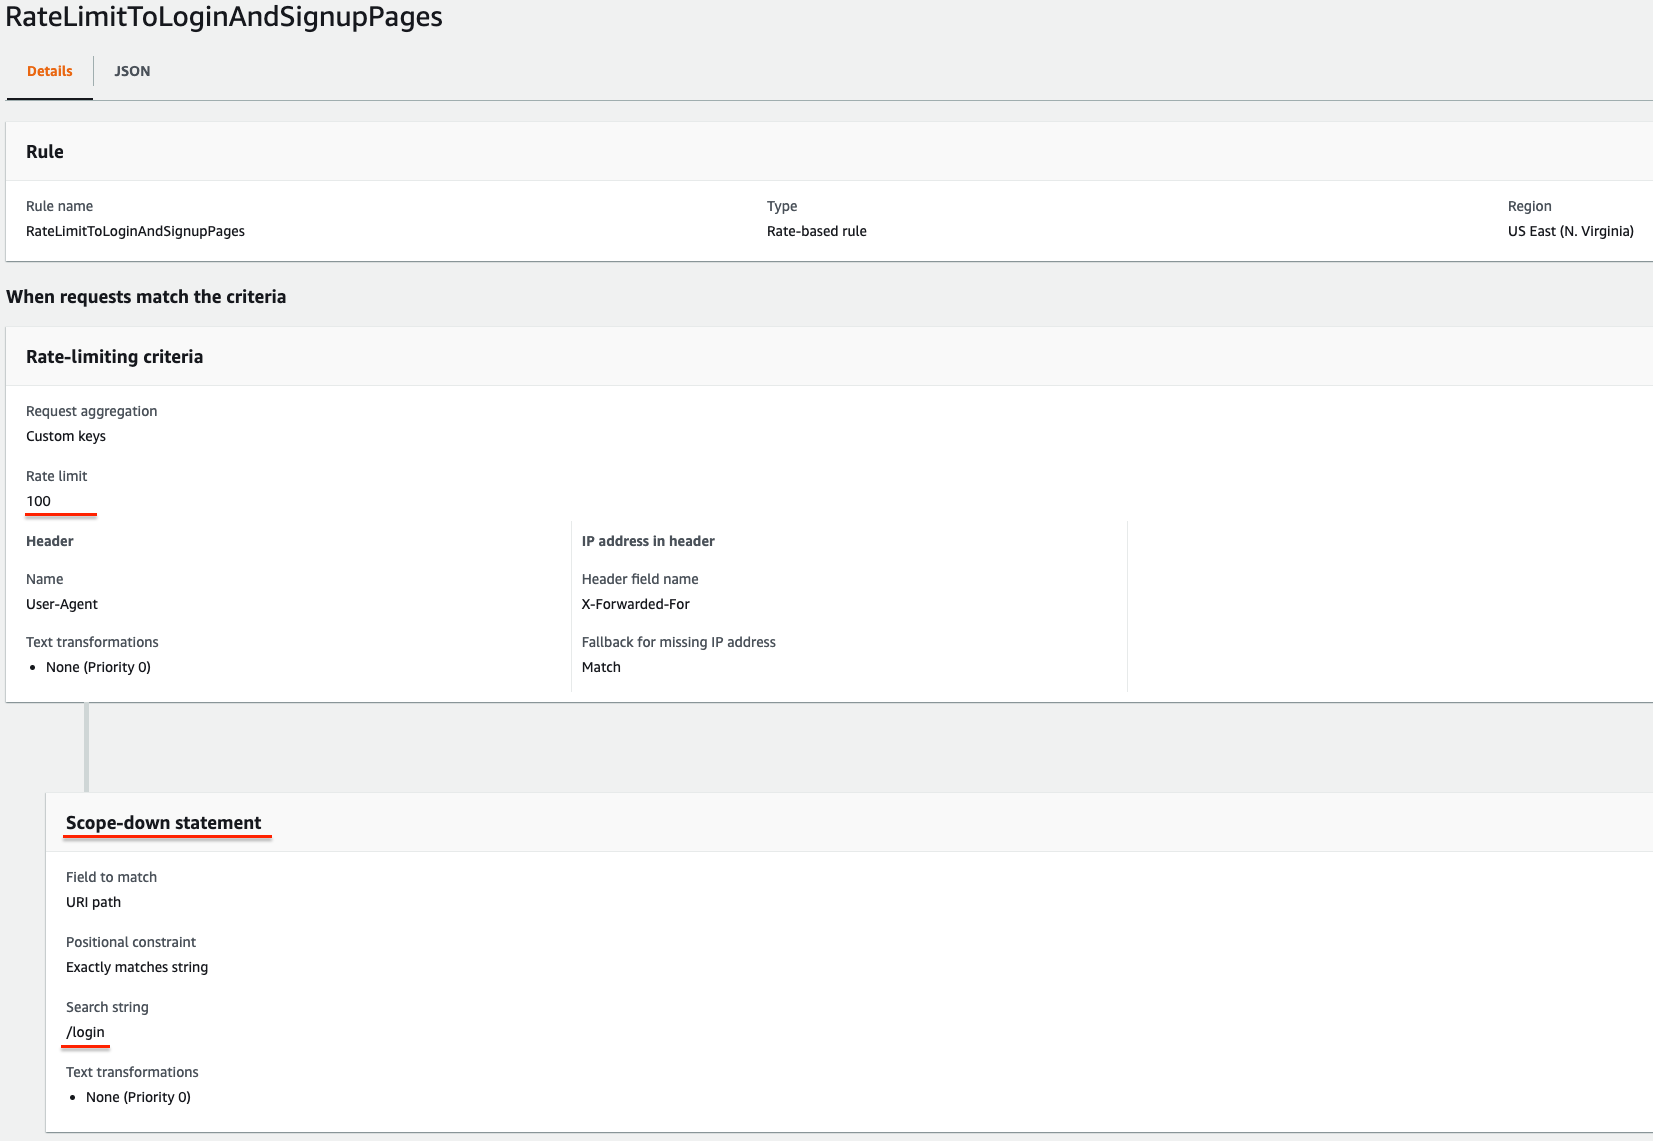Select "None (Priority 0)" in Scope-down statement

138,1097
